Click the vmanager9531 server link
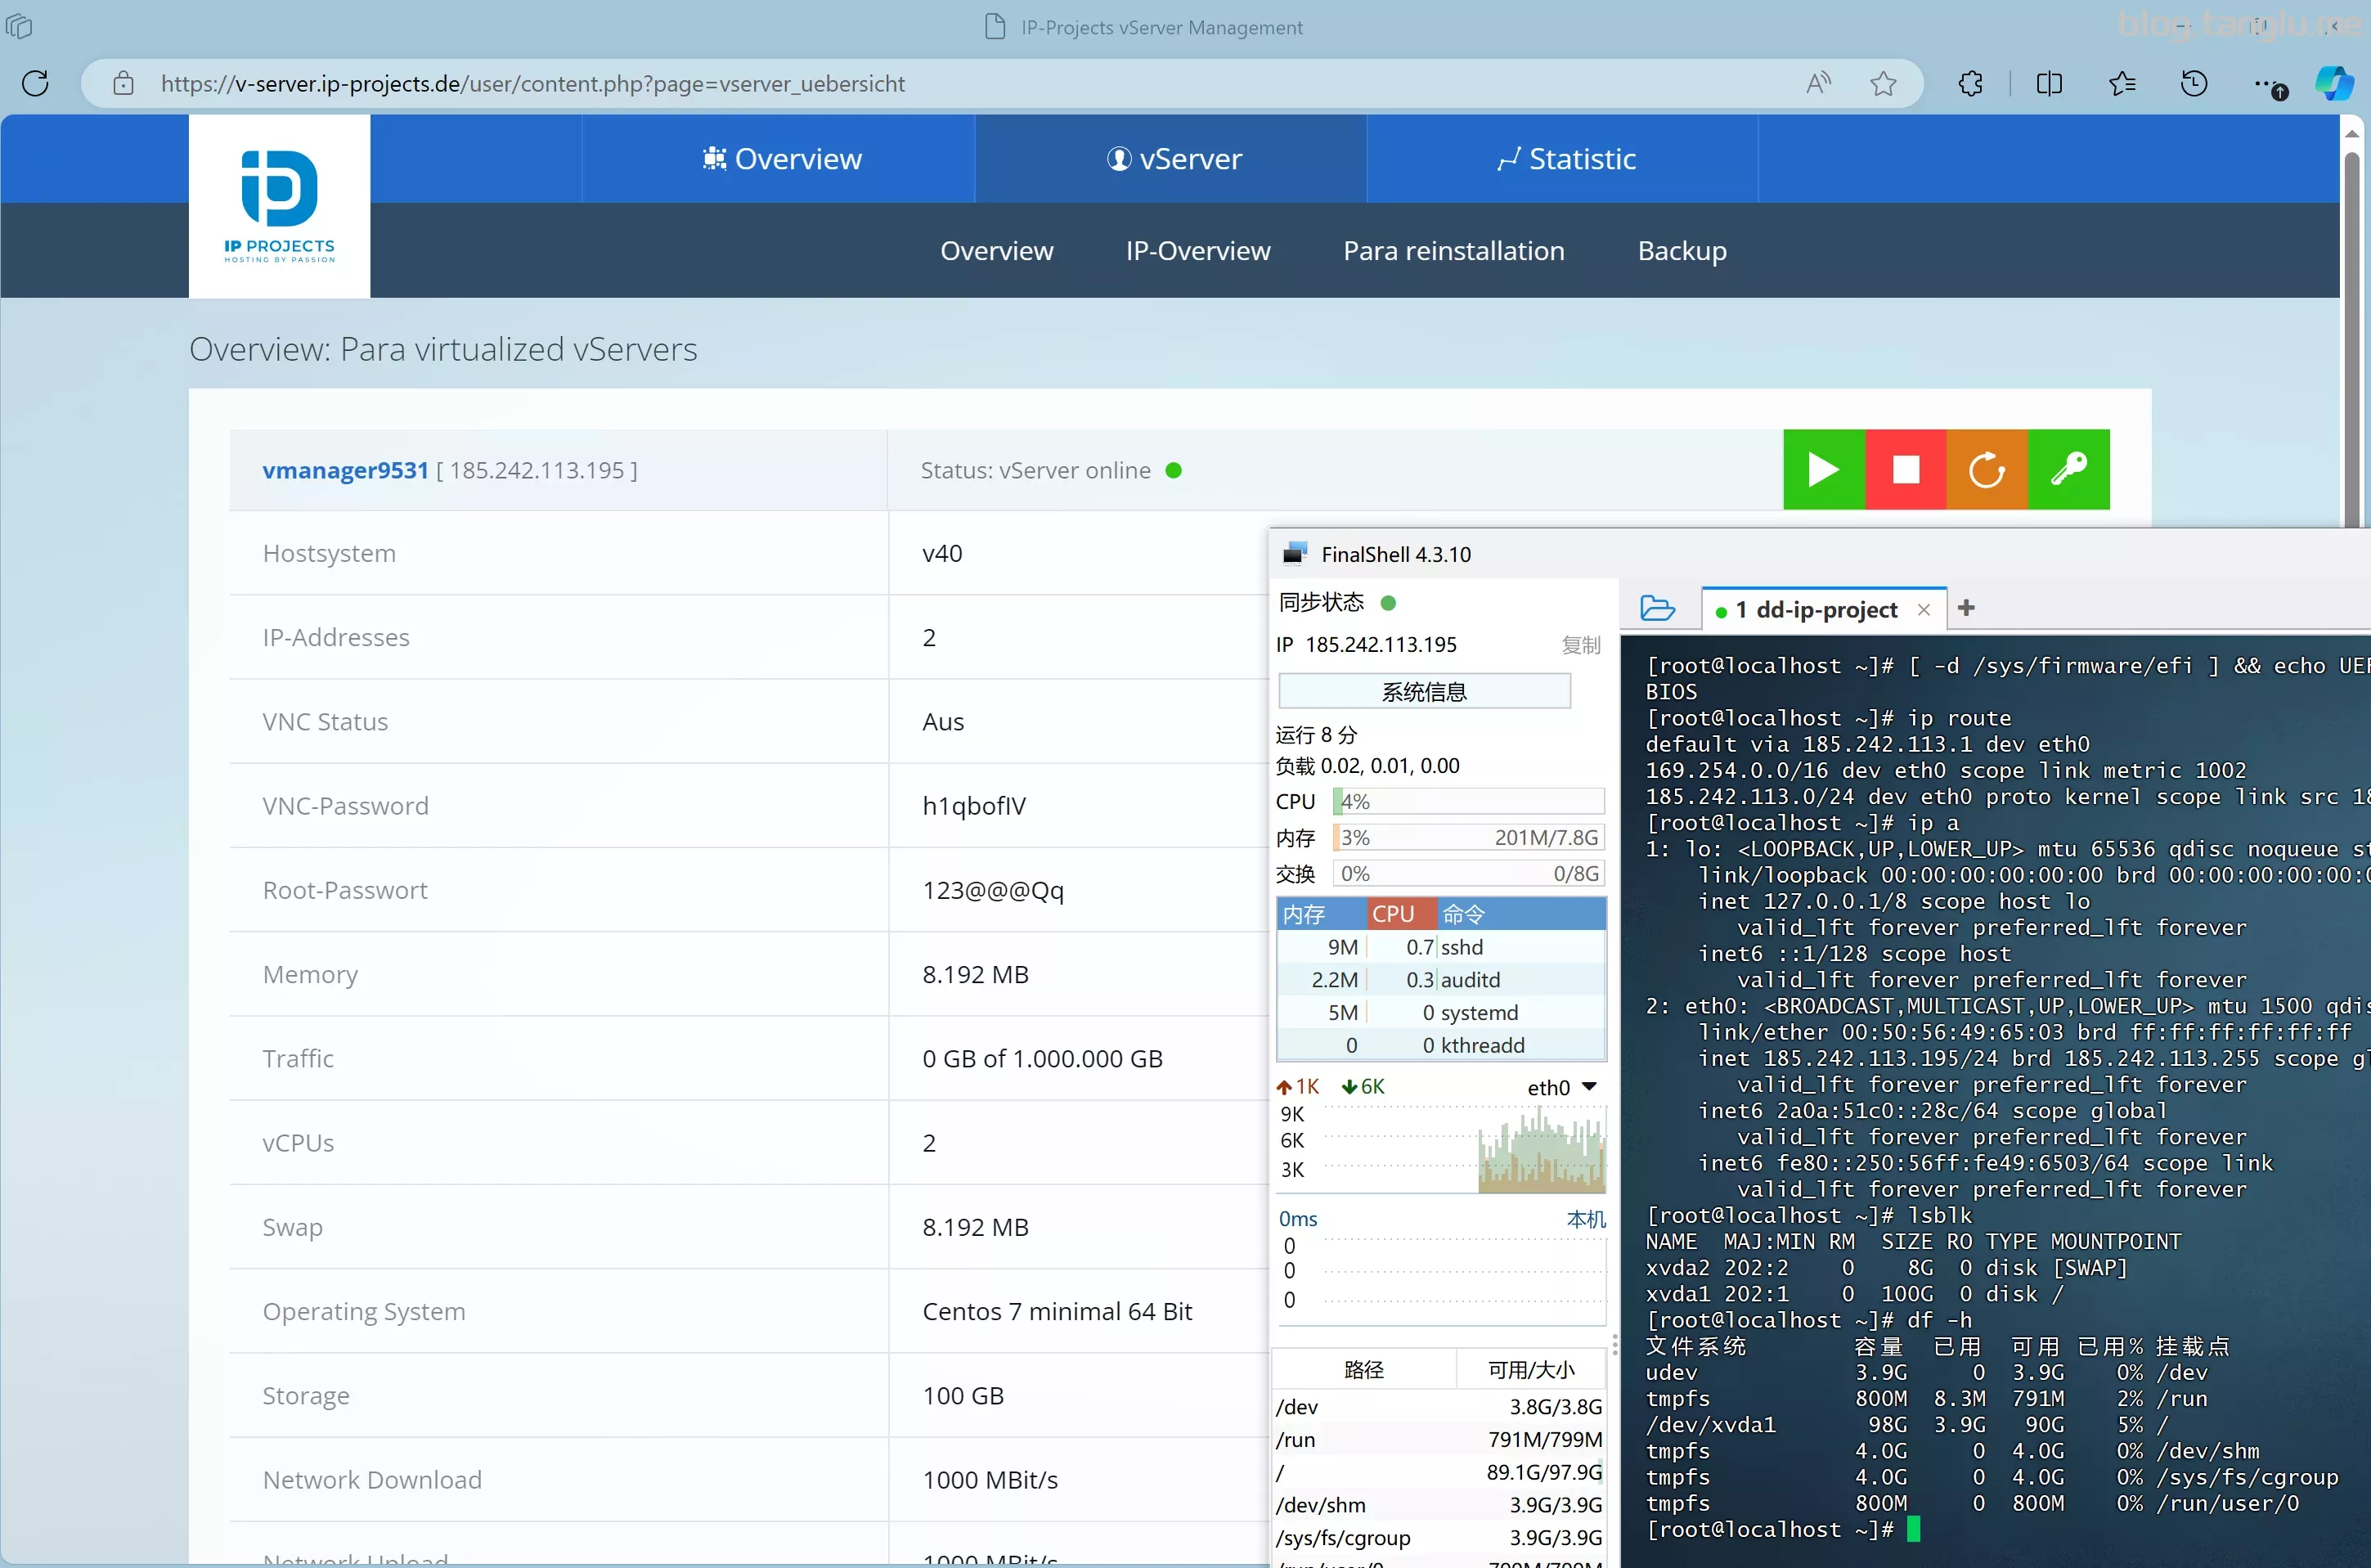The image size is (2371, 1568). coord(345,471)
